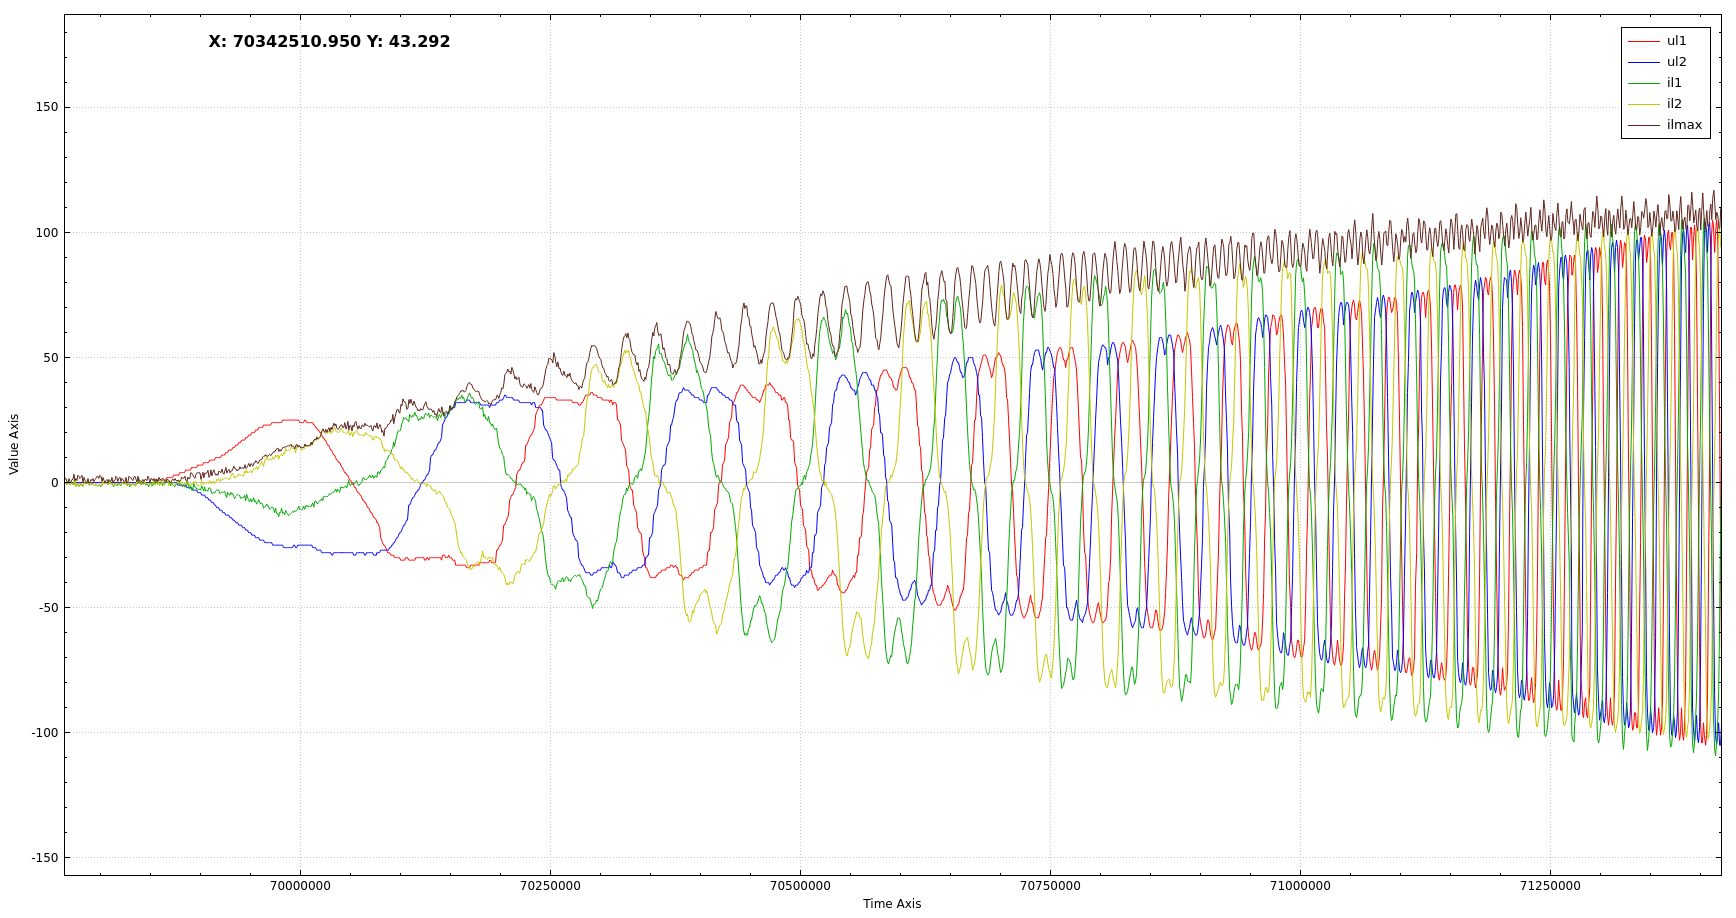Screen dimensions: 1736x918
Task: Click the green il1 legend line sample
Action: [x=1643, y=83]
